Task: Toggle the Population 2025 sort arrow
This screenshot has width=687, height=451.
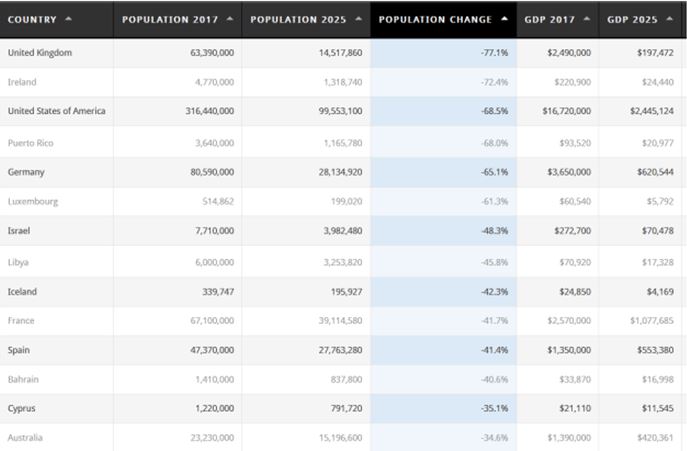Action: tap(359, 19)
